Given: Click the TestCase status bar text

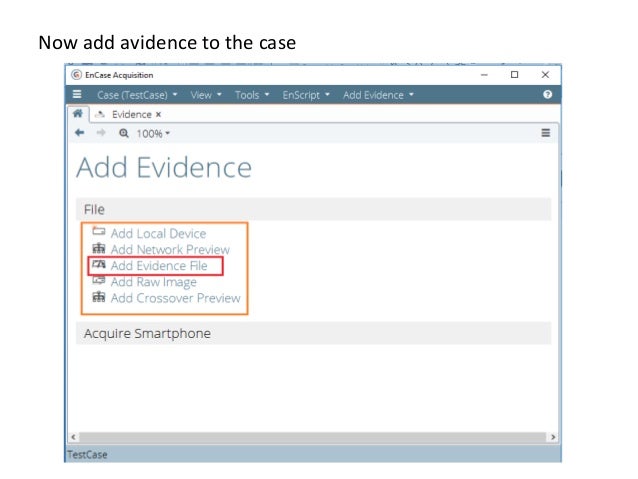Looking at the screenshot, I should pyautogui.click(x=87, y=455).
